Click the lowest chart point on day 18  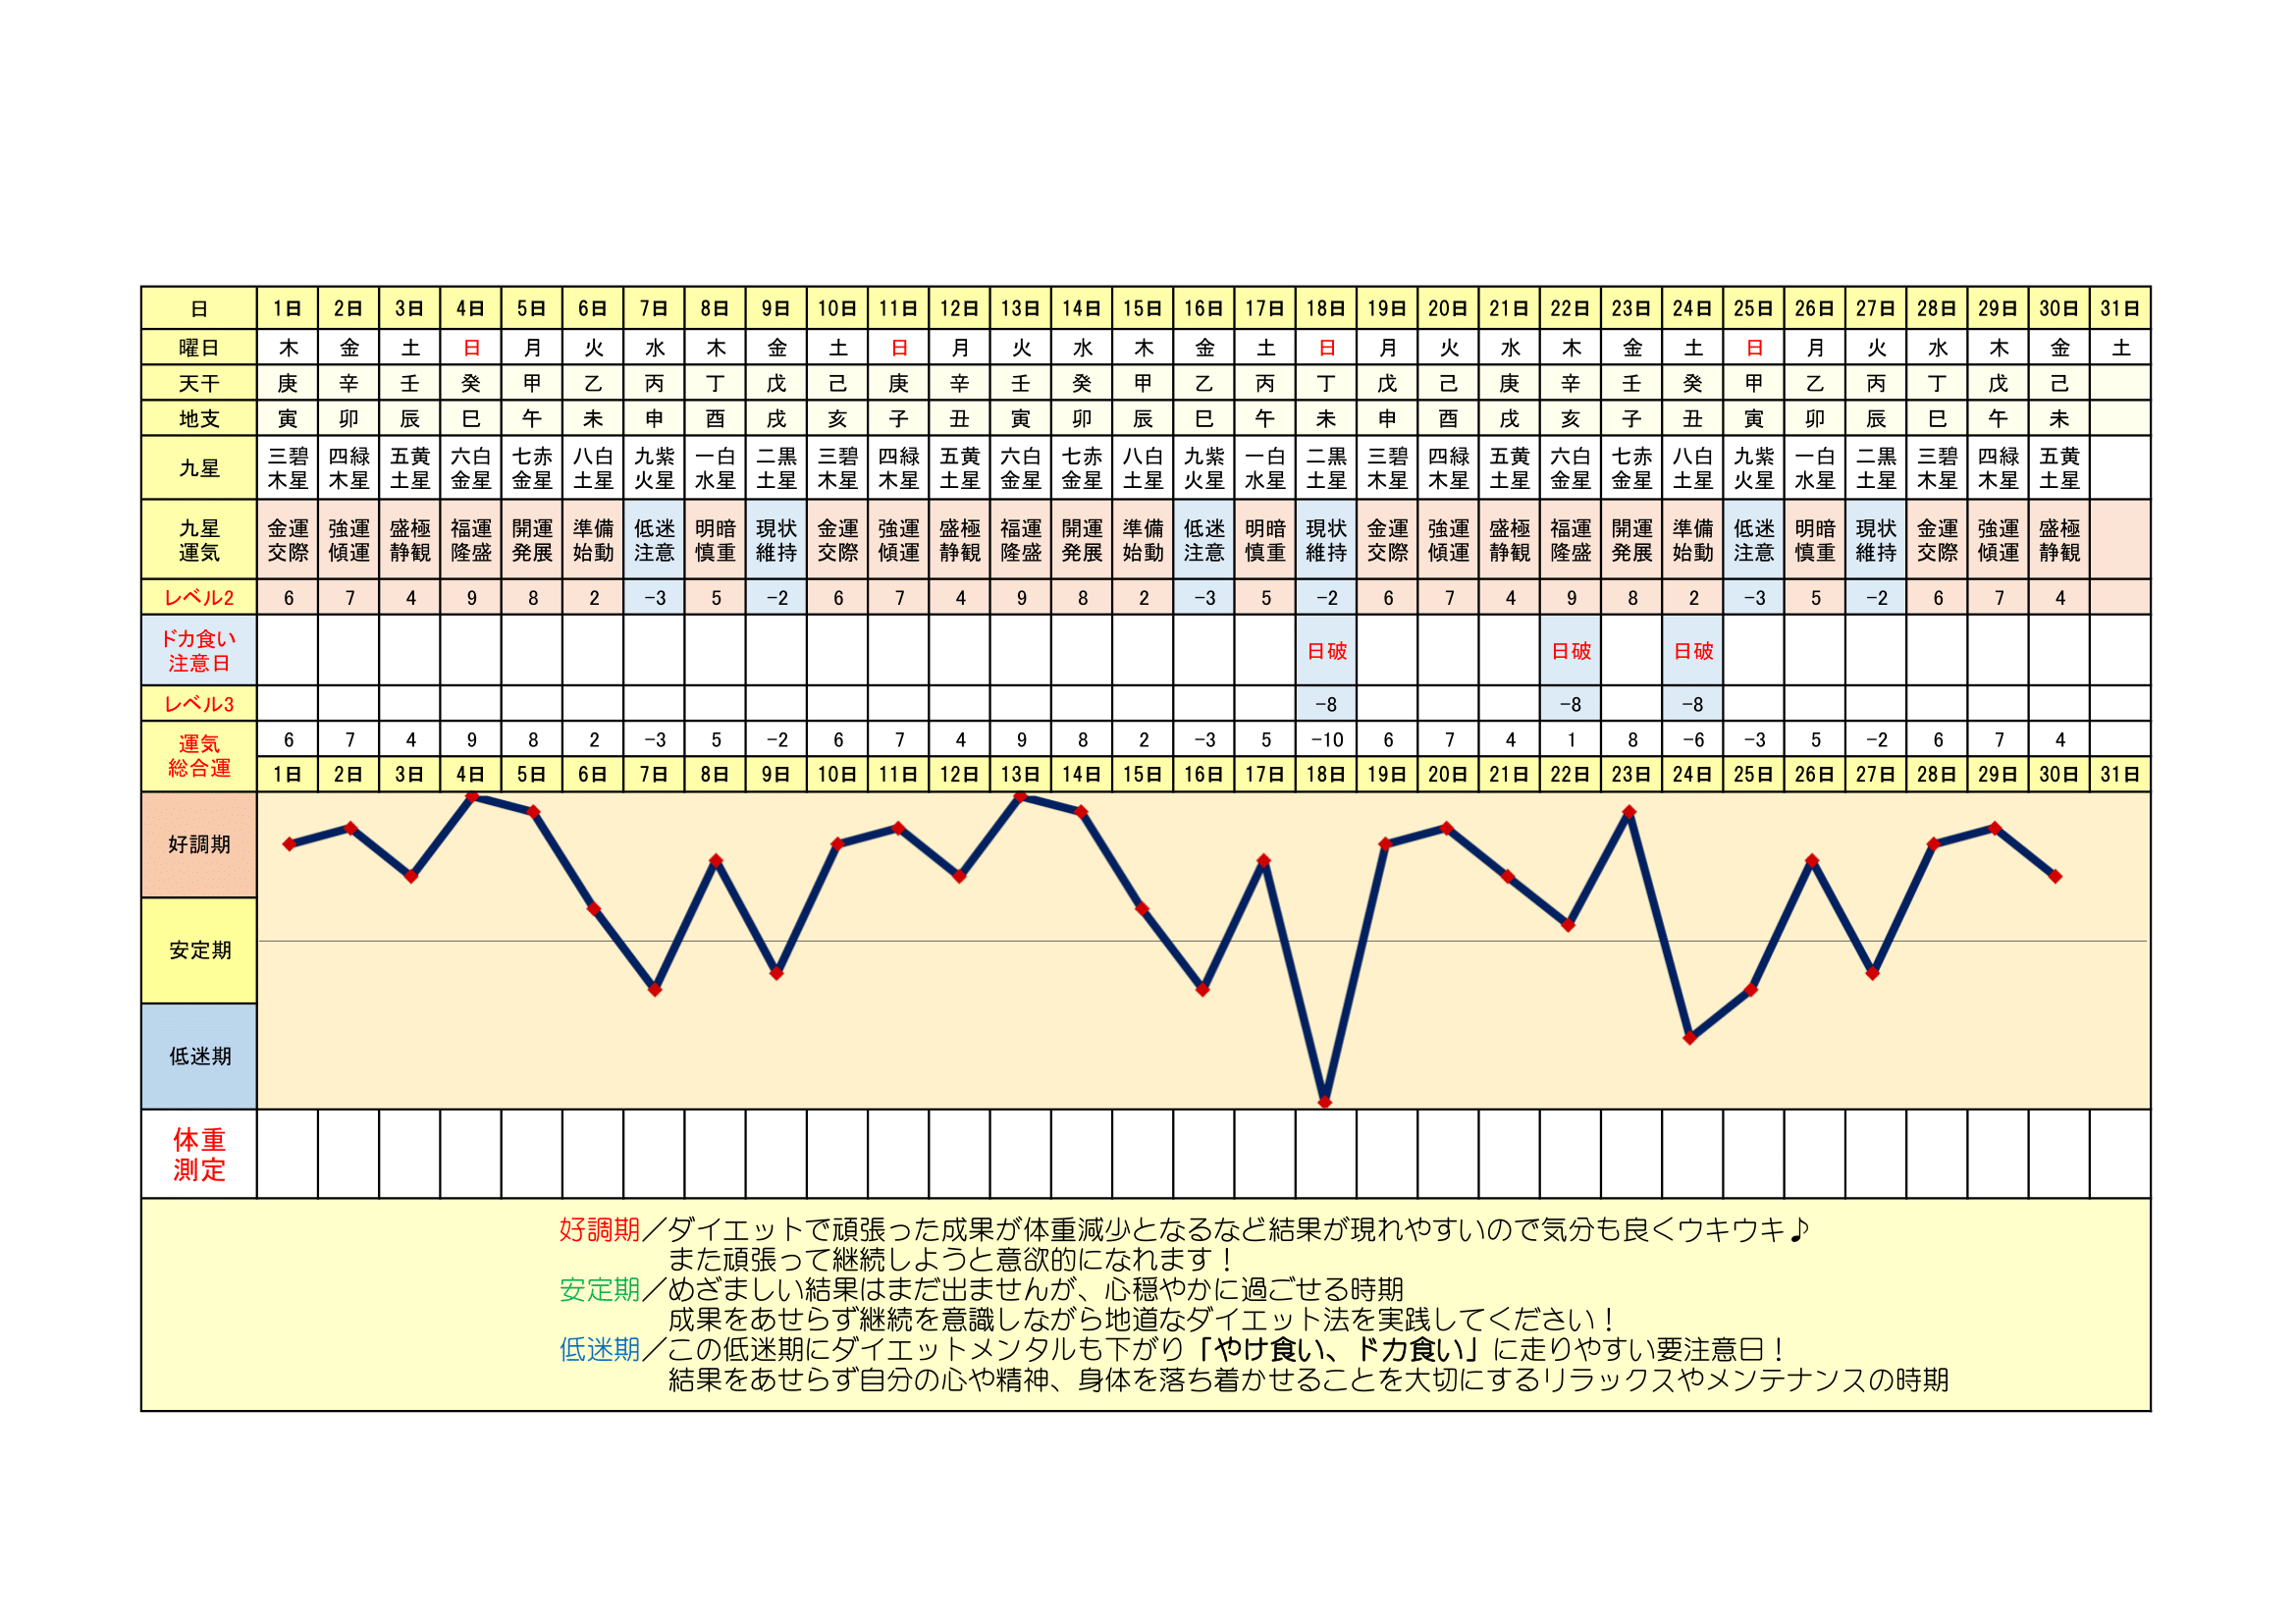click(1325, 1102)
